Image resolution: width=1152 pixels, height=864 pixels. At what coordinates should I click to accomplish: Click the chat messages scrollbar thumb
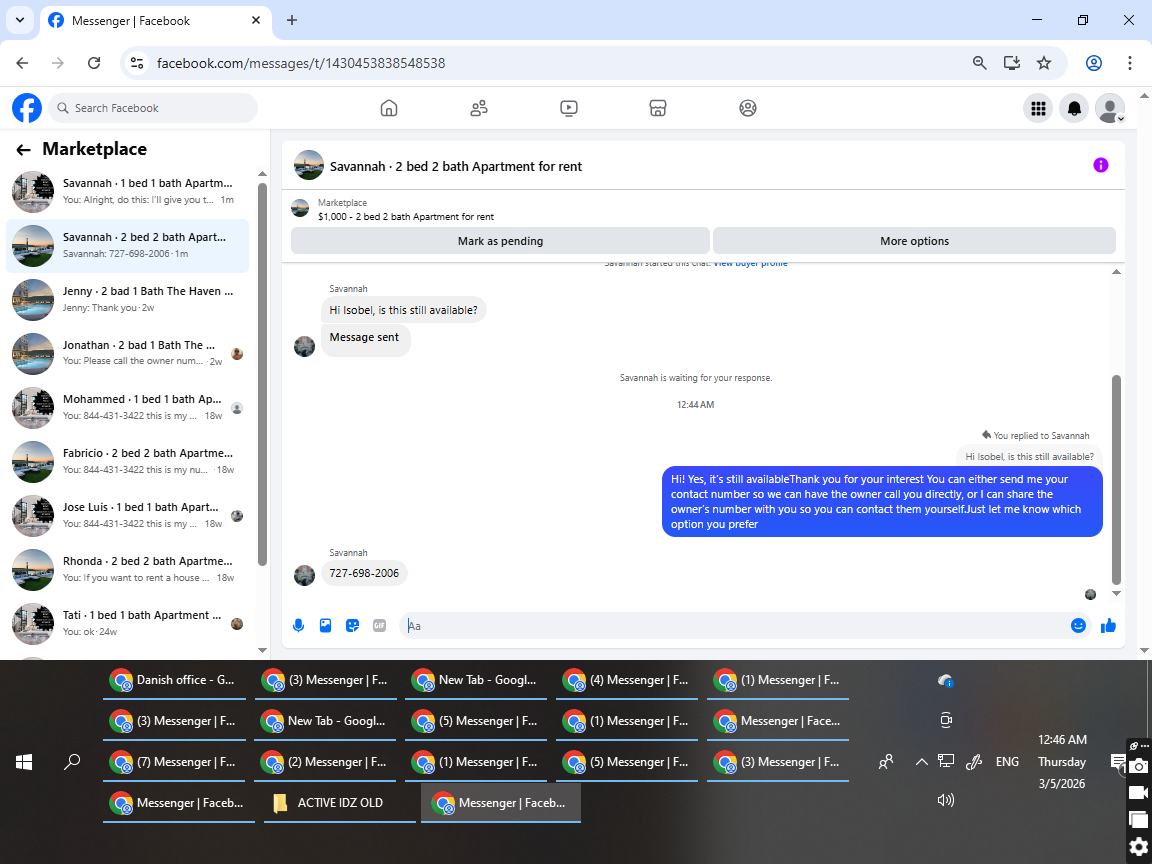click(x=1116, y=479)
